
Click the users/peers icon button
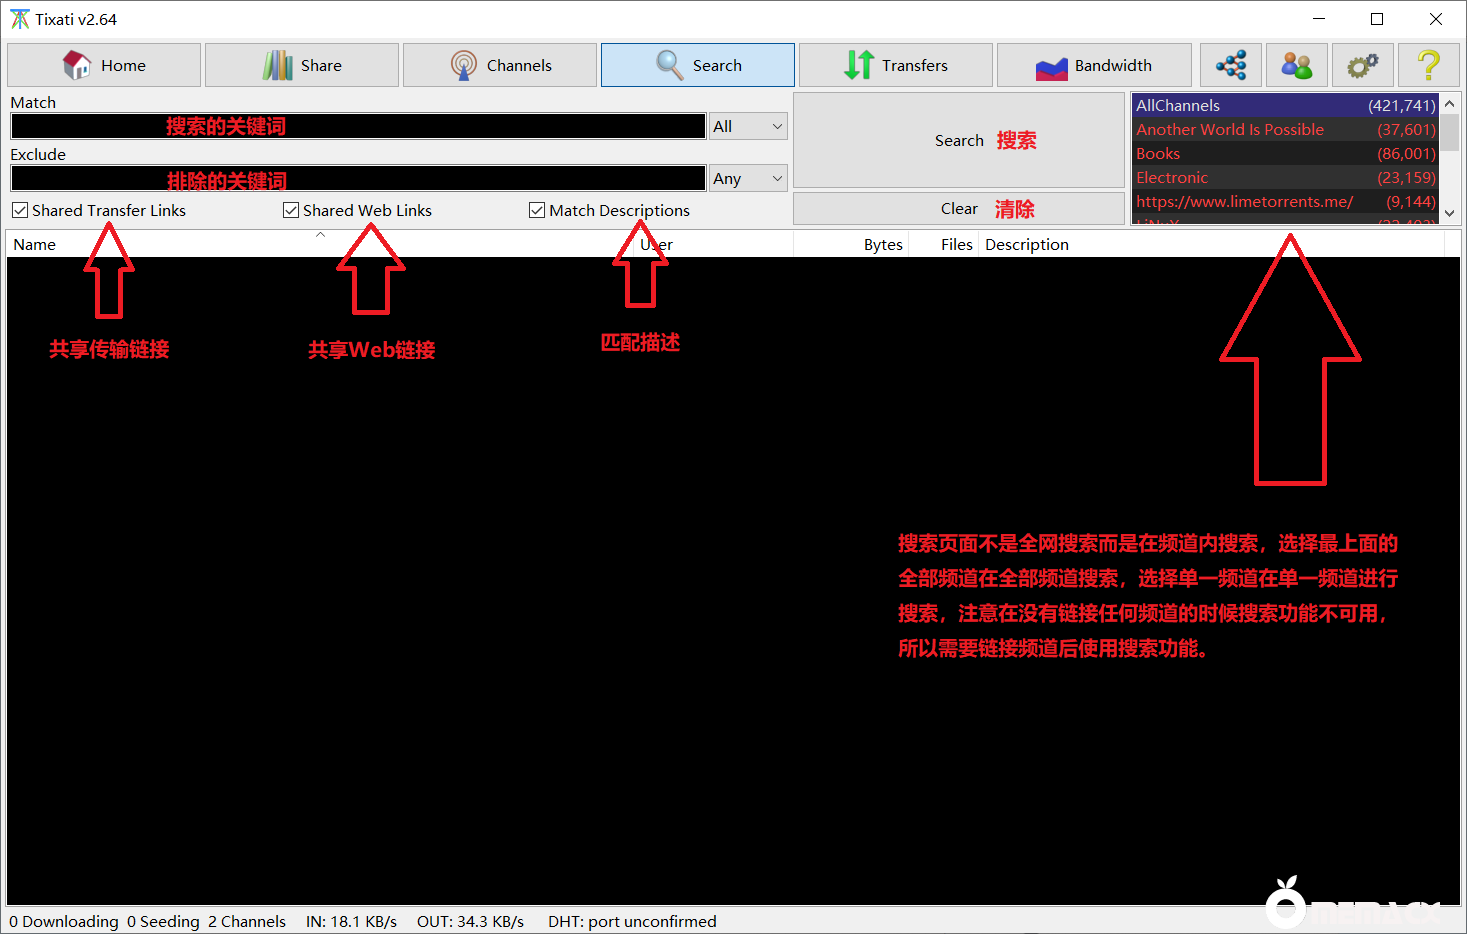click(1296, 65)
